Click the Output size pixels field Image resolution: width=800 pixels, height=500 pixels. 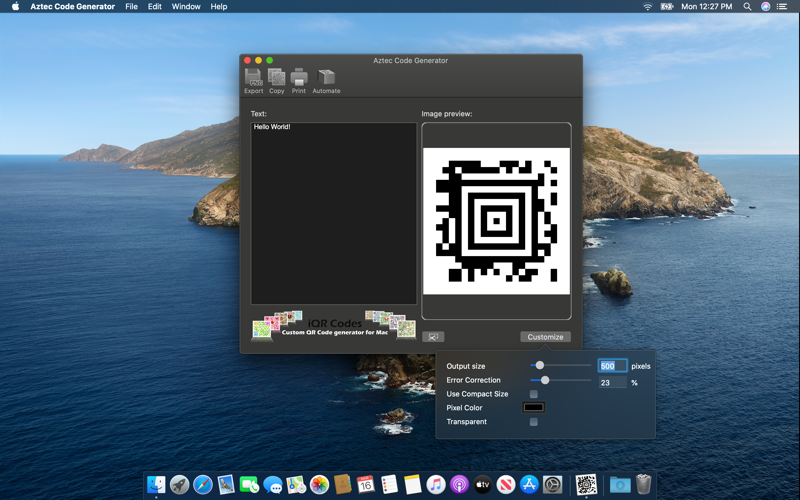612,366
